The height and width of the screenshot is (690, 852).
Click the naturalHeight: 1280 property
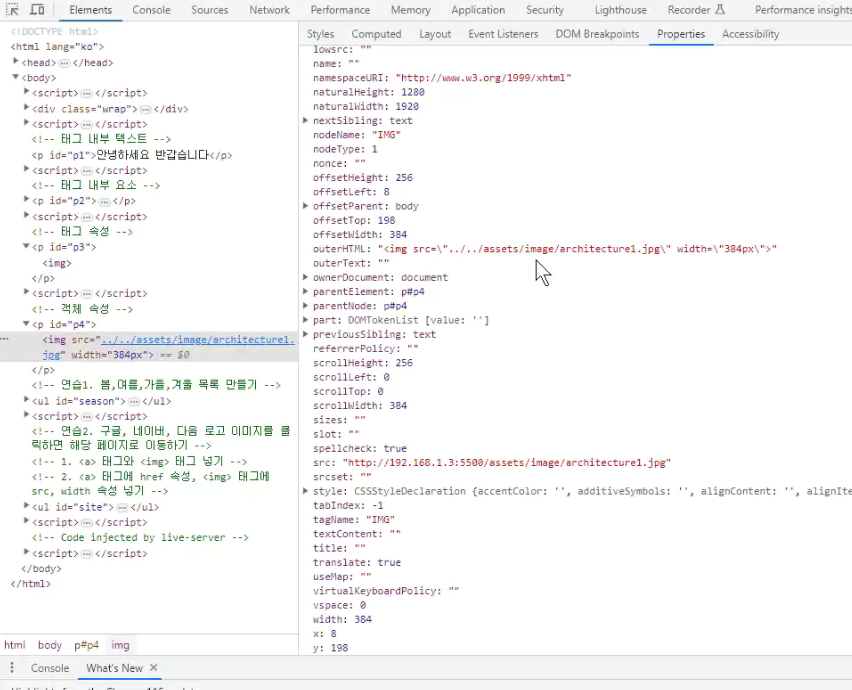pyautogui.click(x=368, y=92)
